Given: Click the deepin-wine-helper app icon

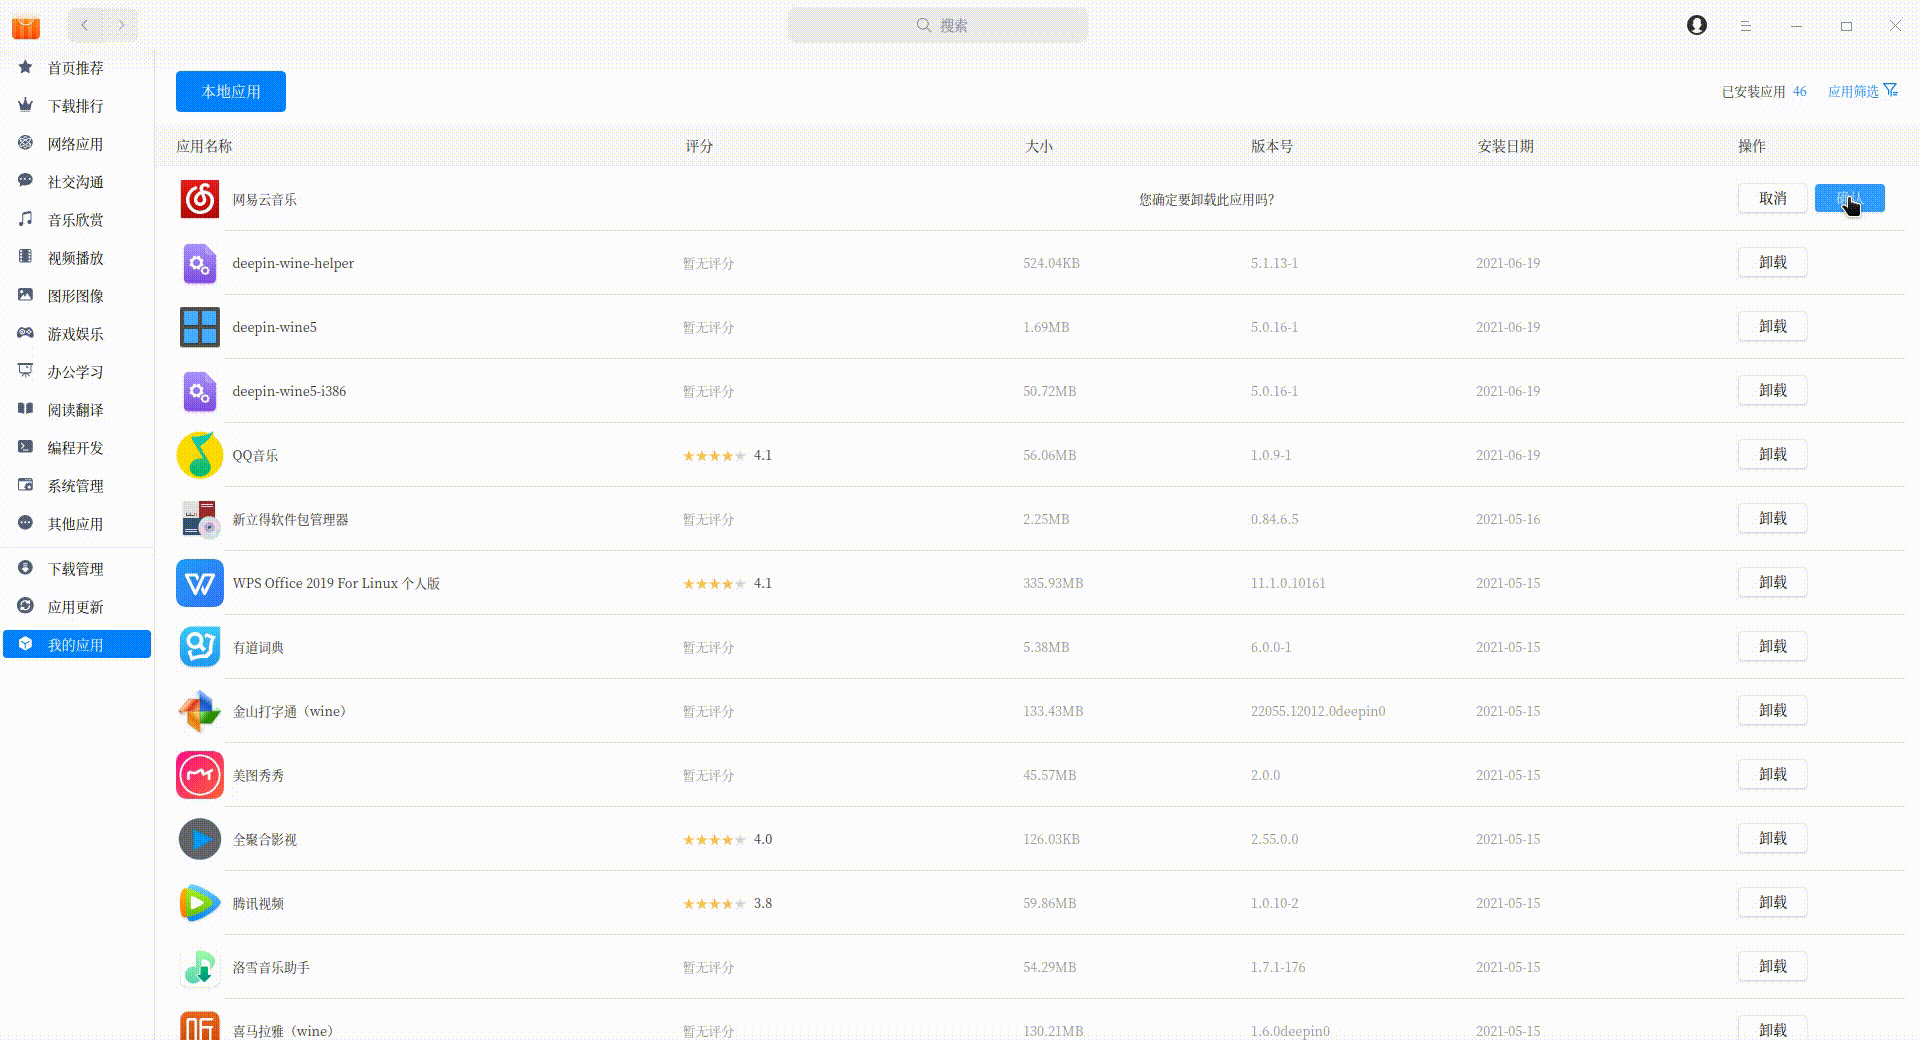Looking at the screenshot, I should [x=200, y=263].
